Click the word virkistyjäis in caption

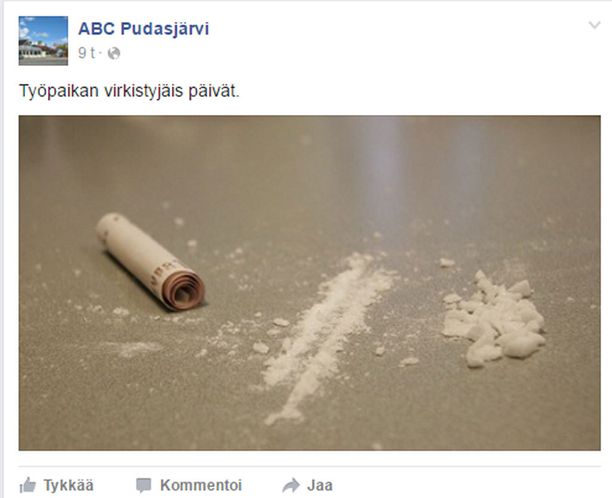[x=143, y=91]
